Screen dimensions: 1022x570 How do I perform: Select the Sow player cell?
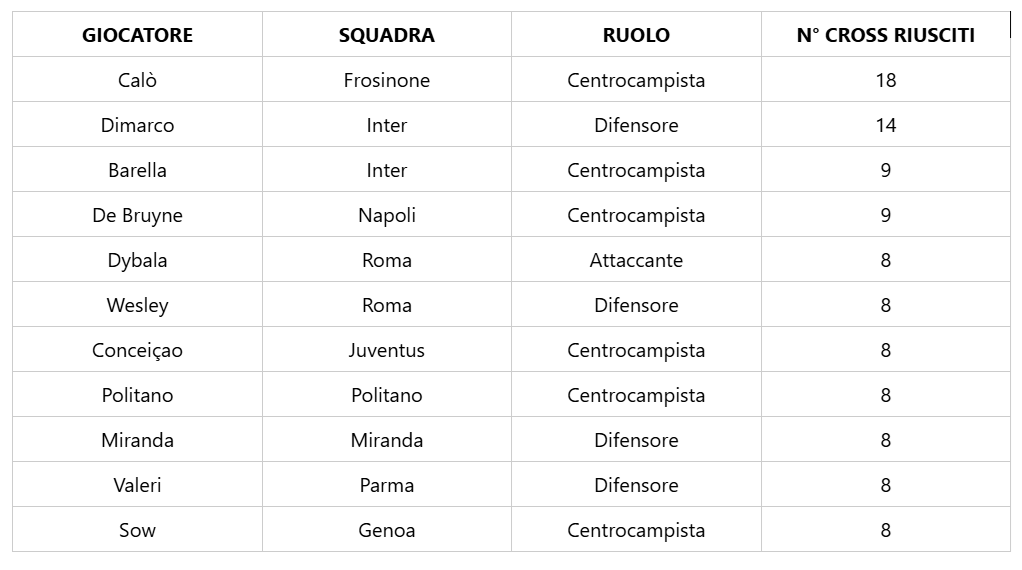click(x=138, y=529)
